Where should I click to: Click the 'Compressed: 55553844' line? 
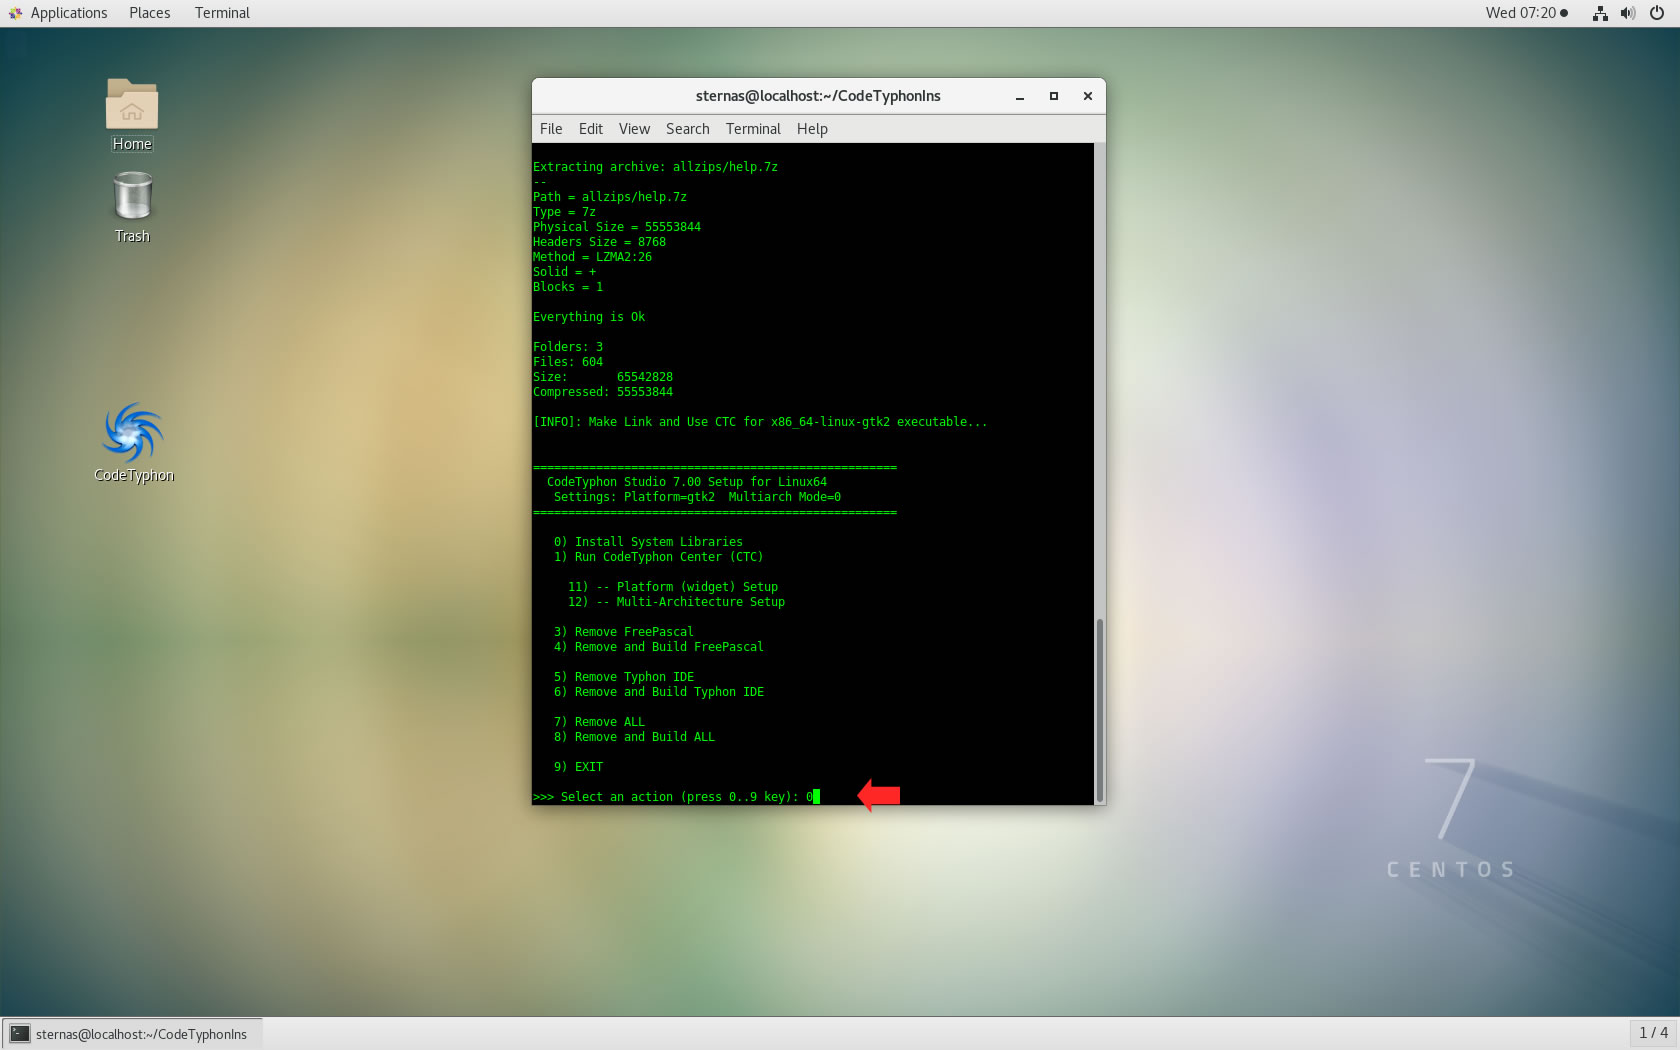603,392
